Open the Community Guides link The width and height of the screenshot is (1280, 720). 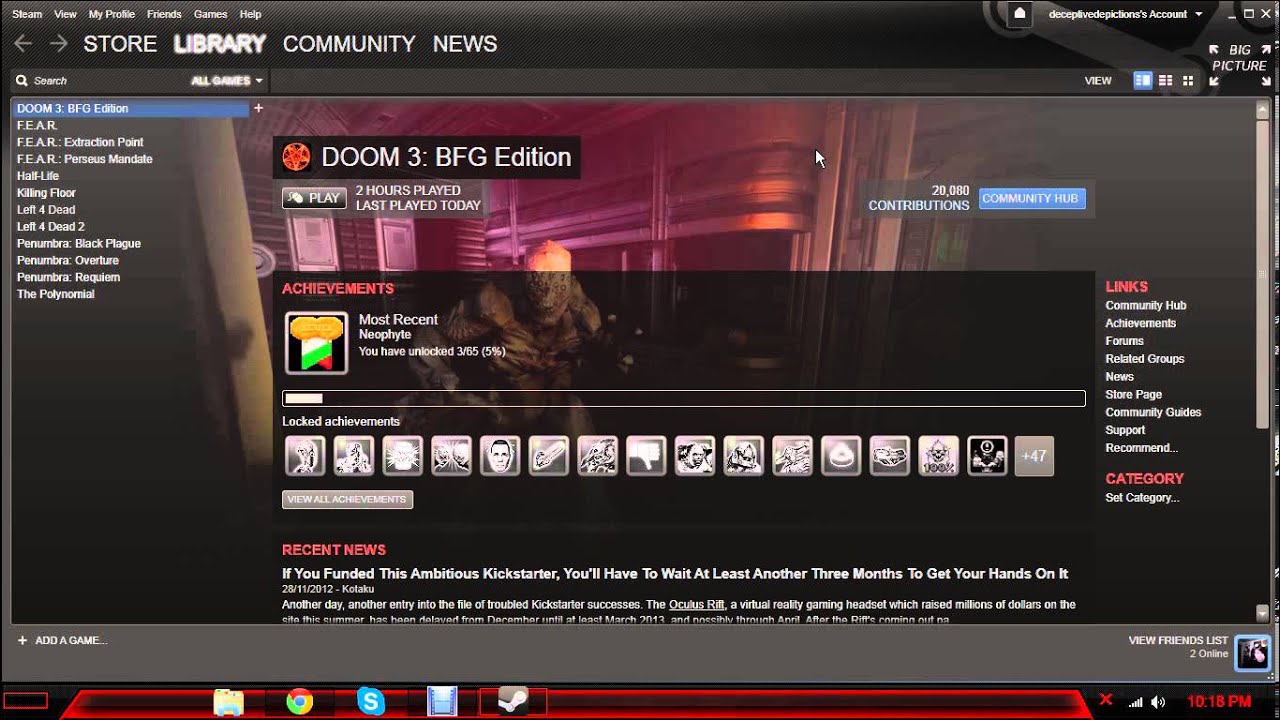[x=1153, y=412]
